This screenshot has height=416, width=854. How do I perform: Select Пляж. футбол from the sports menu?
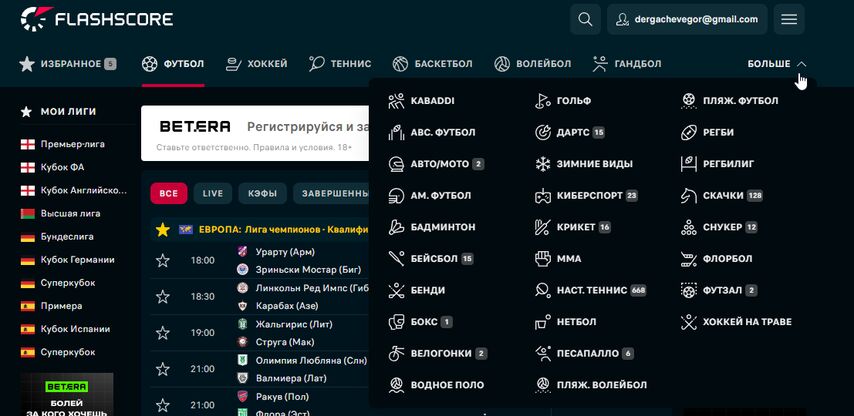pos(740,101)
